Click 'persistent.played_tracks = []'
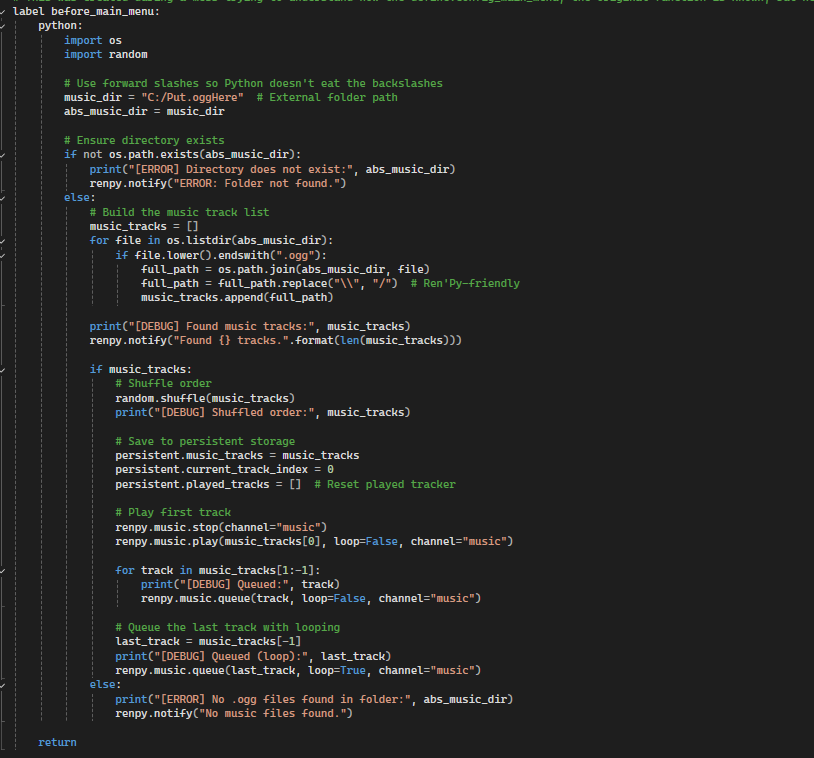 click(208, 484)
